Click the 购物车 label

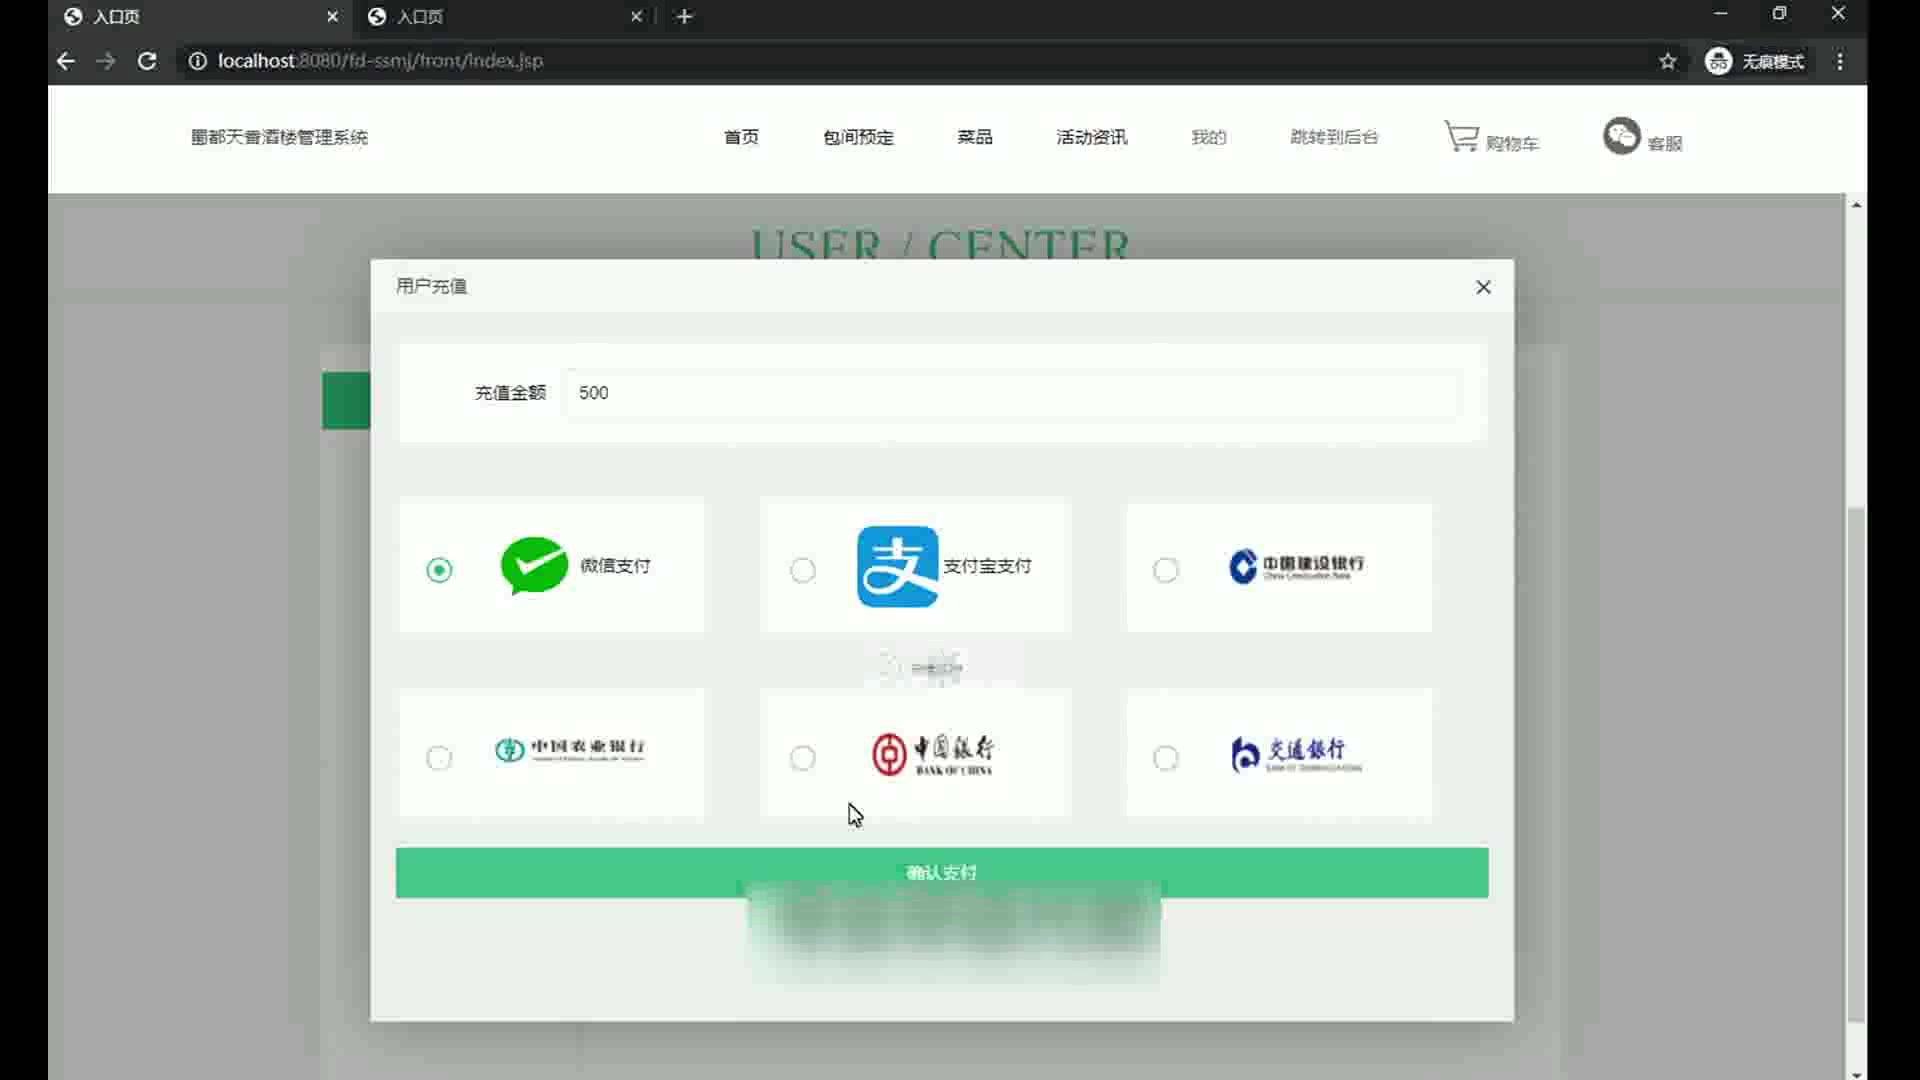click(x=1512, y=144)
